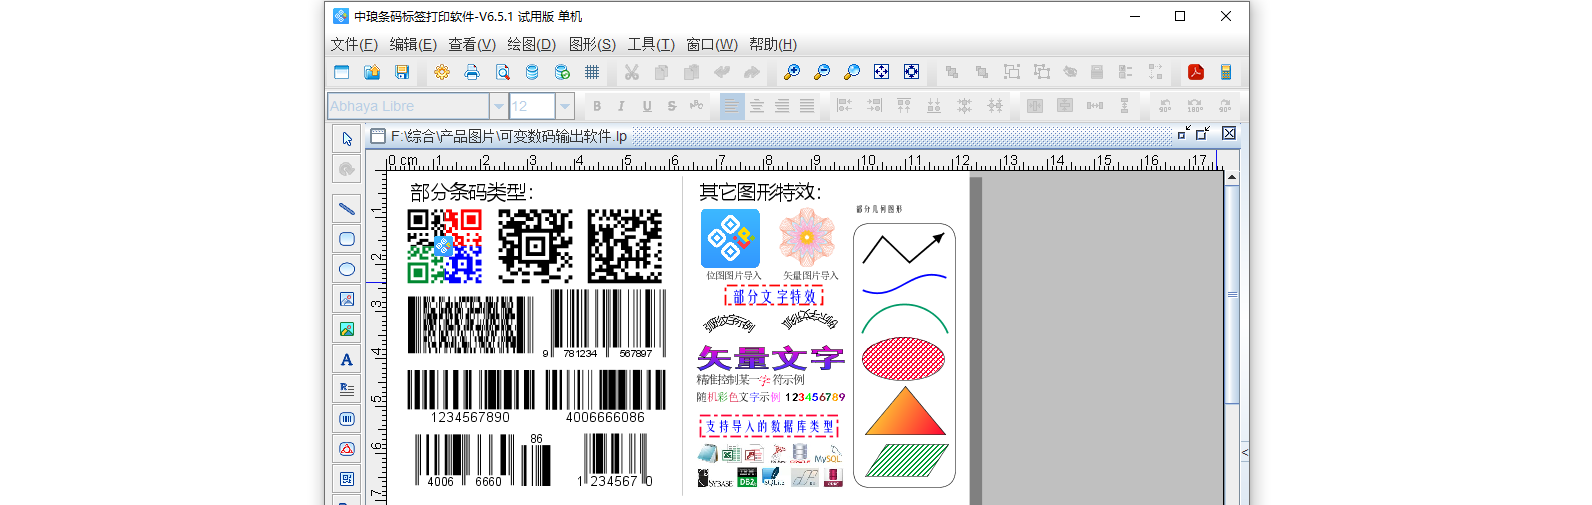Click the 部分条码类型 heading text
Image resolution: width=1592 pixels, height=505 pixels.
(472, 192)
